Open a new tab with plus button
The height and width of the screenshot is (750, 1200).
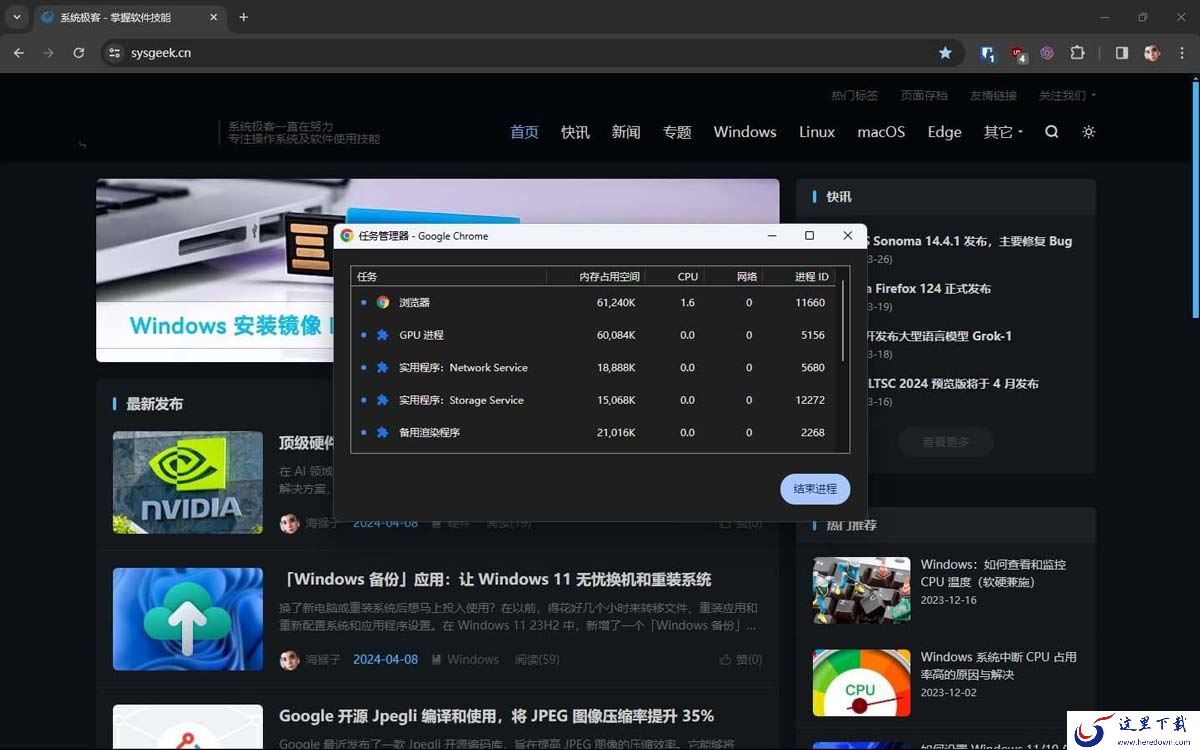click(x=243, y=17)
